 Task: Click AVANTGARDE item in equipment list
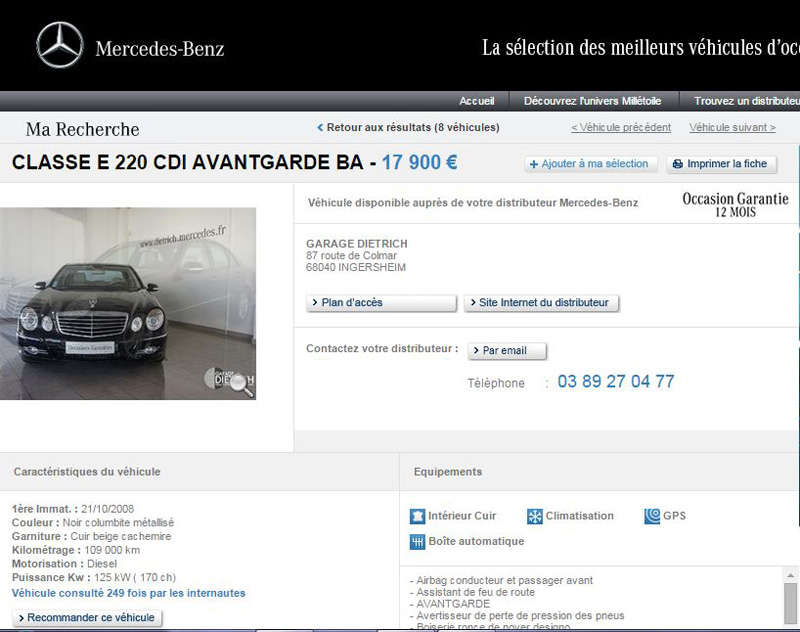click(449, 604)
